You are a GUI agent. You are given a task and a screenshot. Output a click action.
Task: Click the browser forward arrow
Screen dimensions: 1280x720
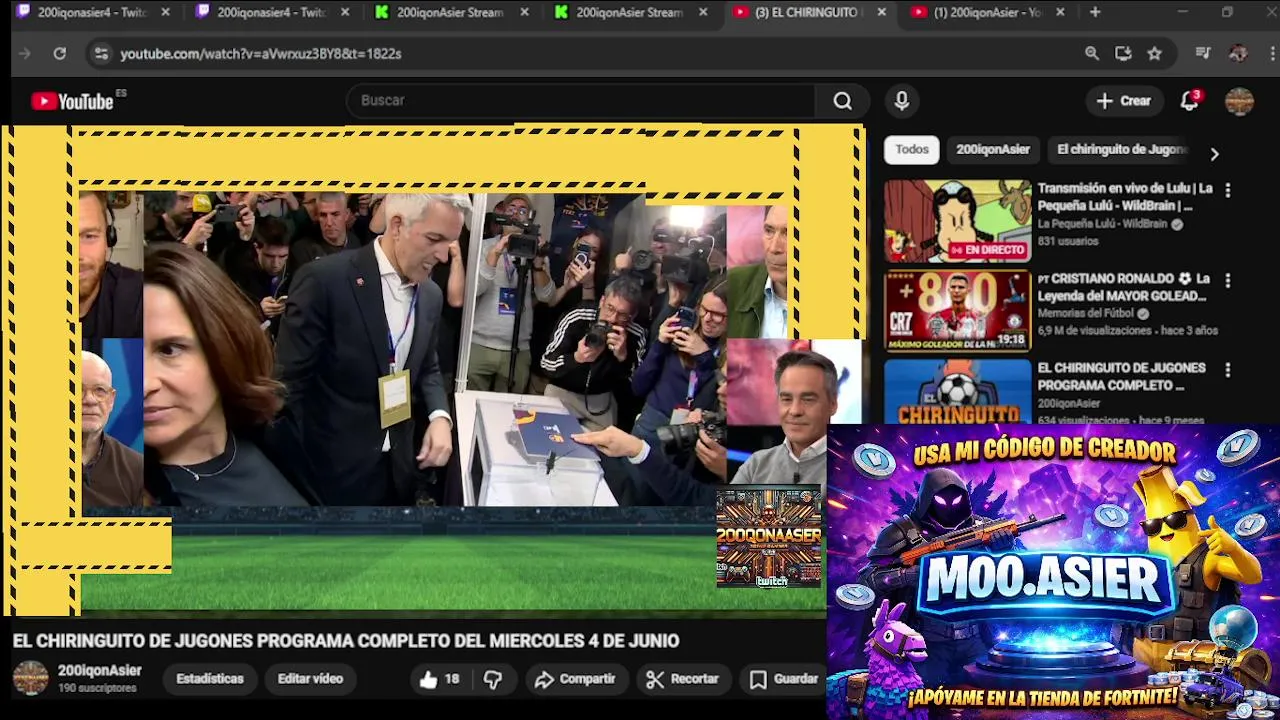click(x=25, y=54)
